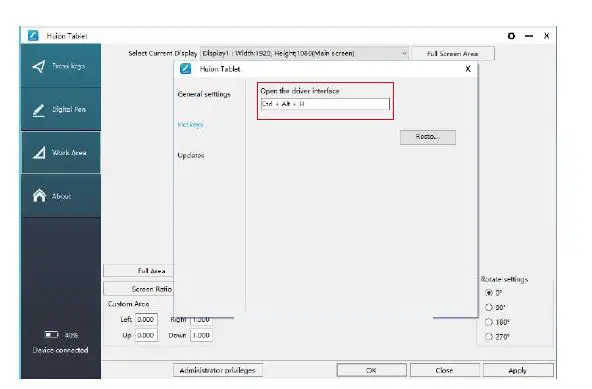This screenshot has width=592, height=389.
Task: Minimize the main Huion Tablet window
Action: (x=529, y=36)
